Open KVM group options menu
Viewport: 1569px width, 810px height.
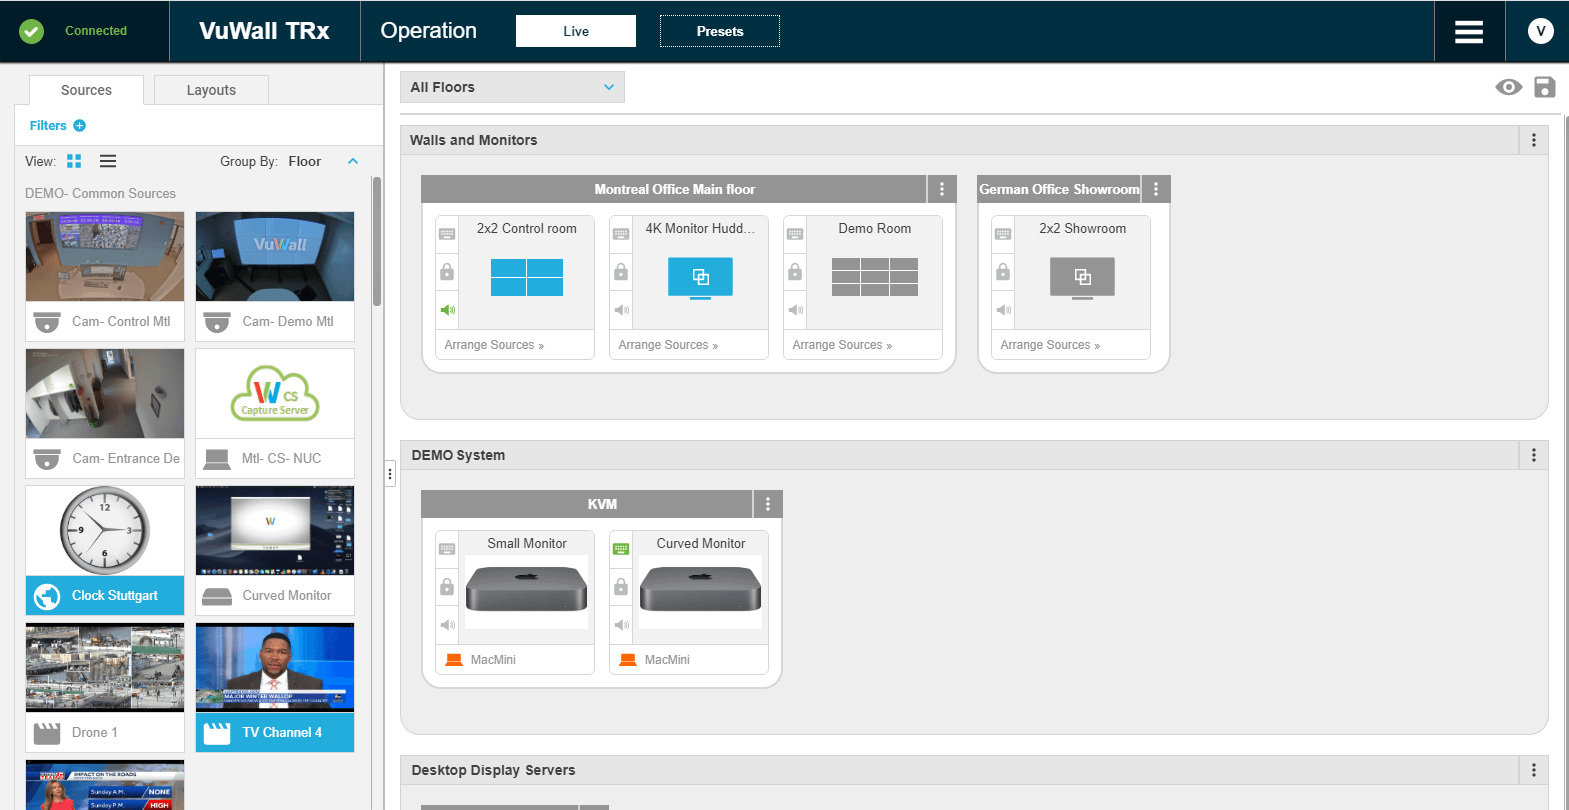(767, 504)
